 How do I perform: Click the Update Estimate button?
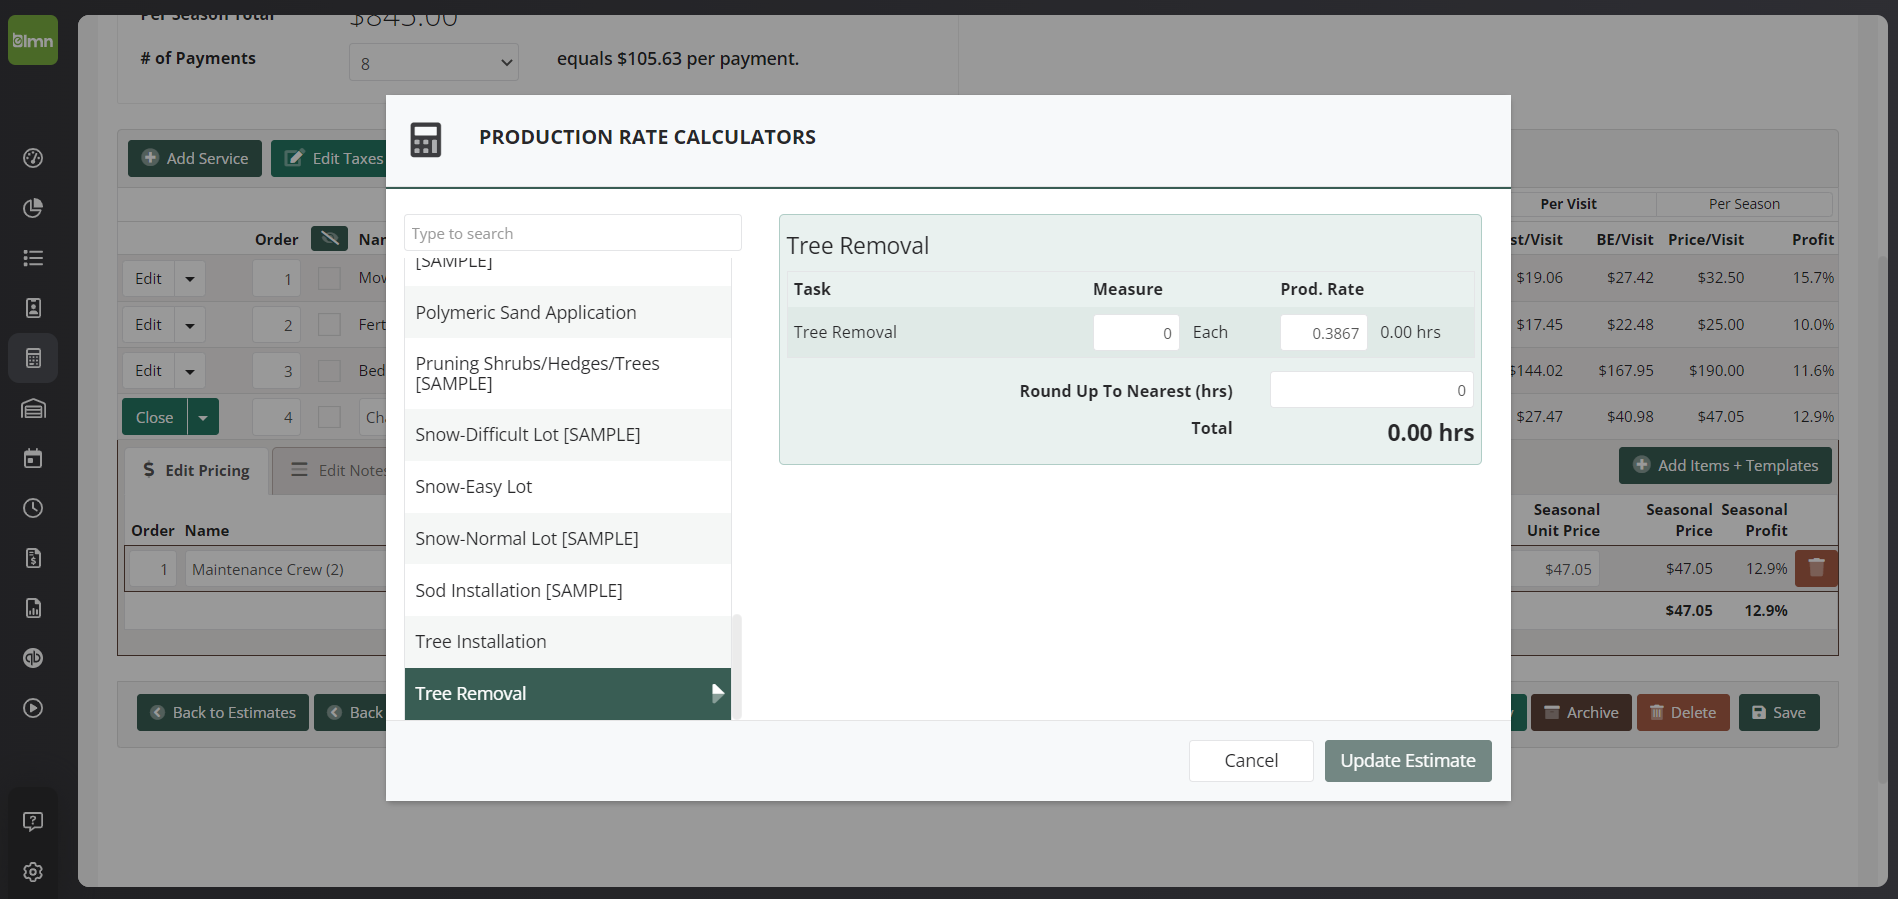pos(1408,760)
